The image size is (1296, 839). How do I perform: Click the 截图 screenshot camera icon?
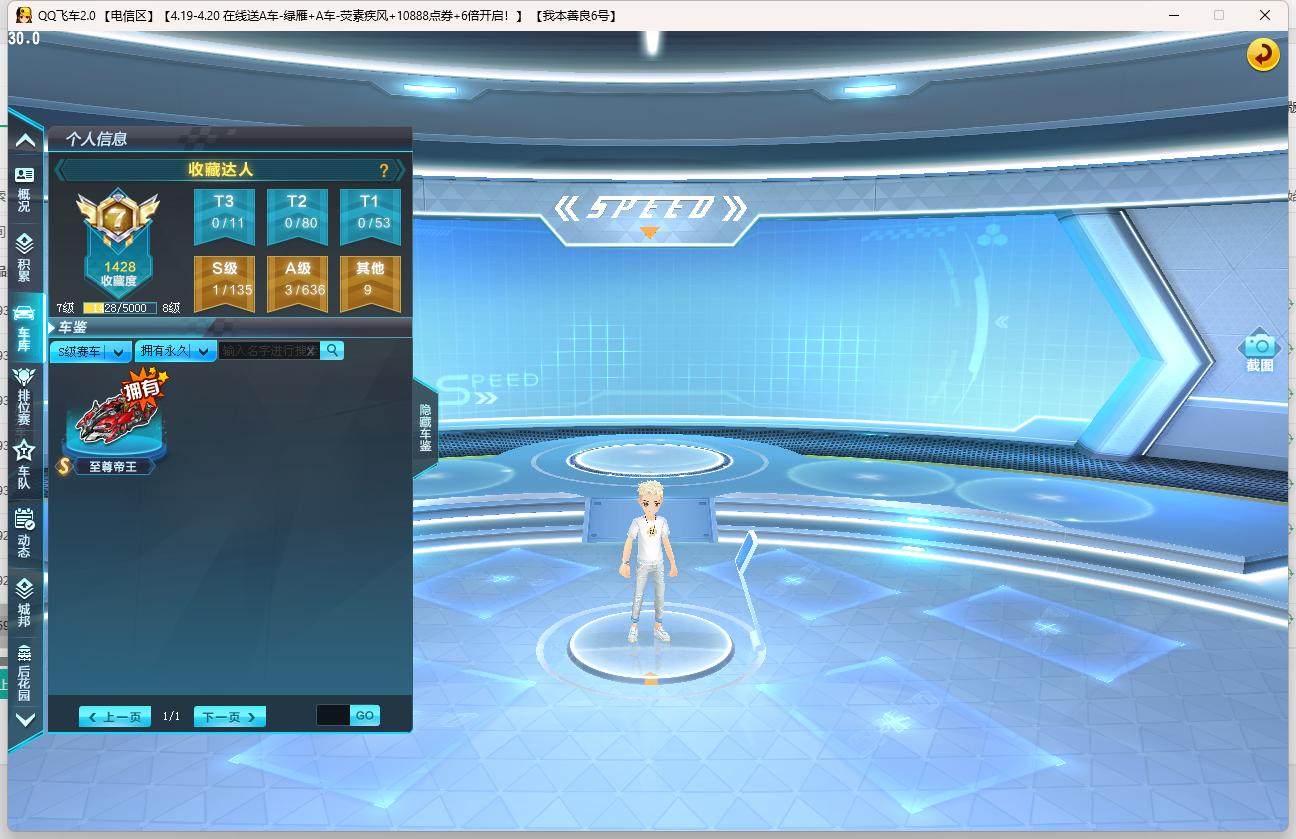tap(1260, 351)
